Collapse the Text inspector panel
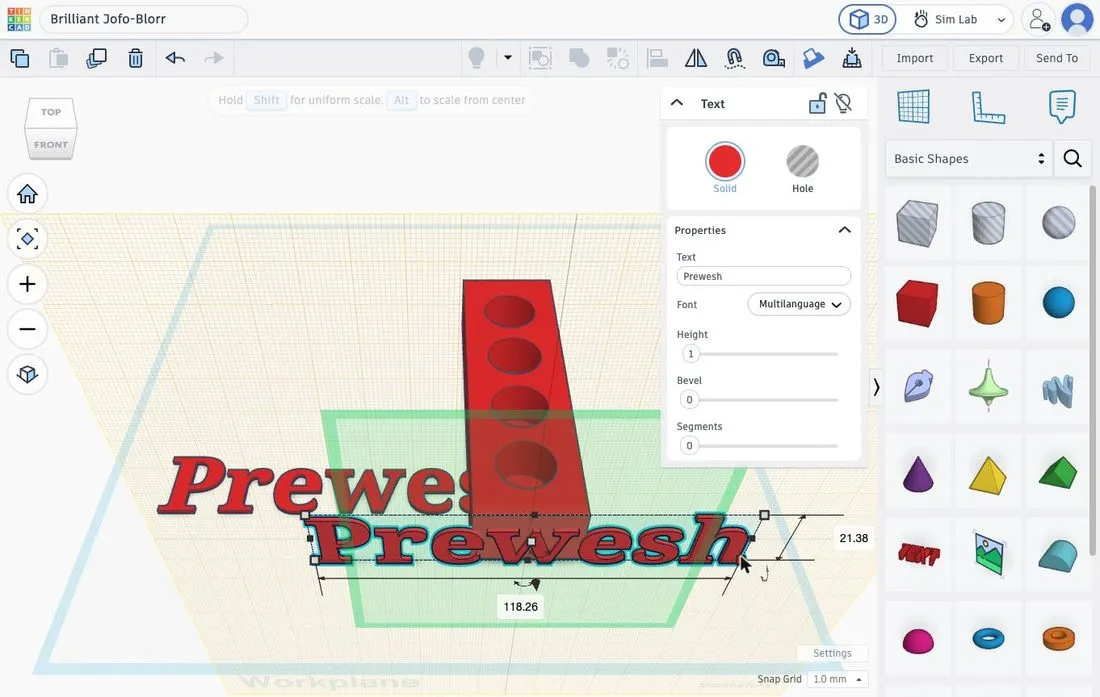 [677, 103]
